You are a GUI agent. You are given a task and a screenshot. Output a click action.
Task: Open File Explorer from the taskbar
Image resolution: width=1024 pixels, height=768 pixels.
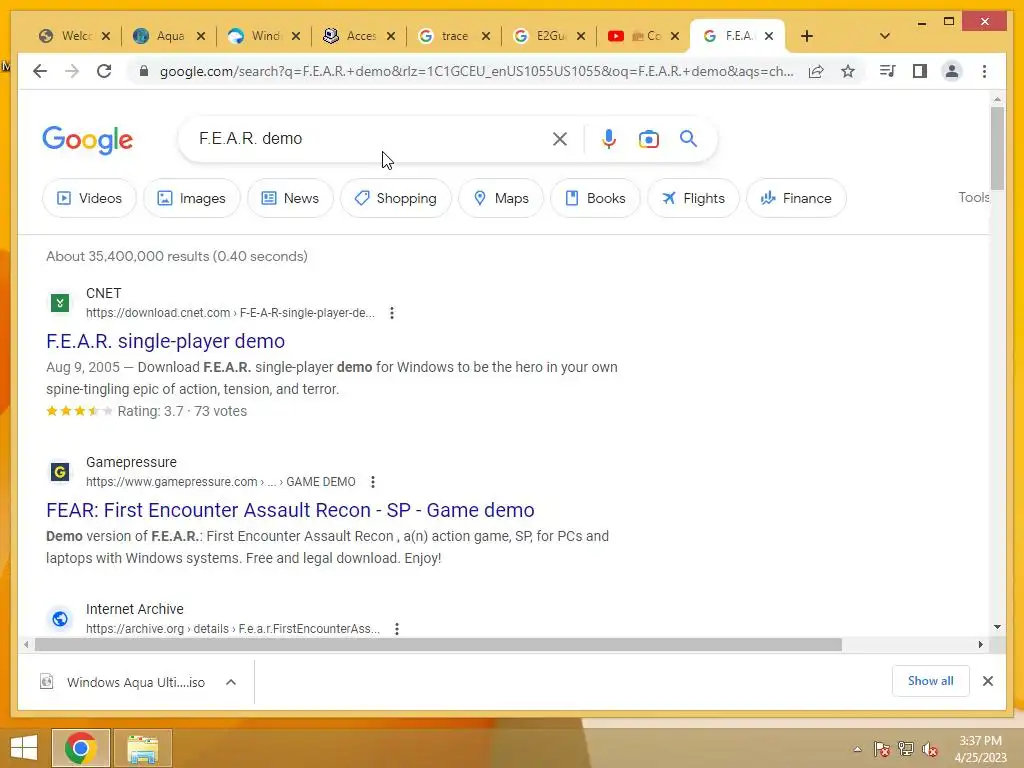[143, 748]
